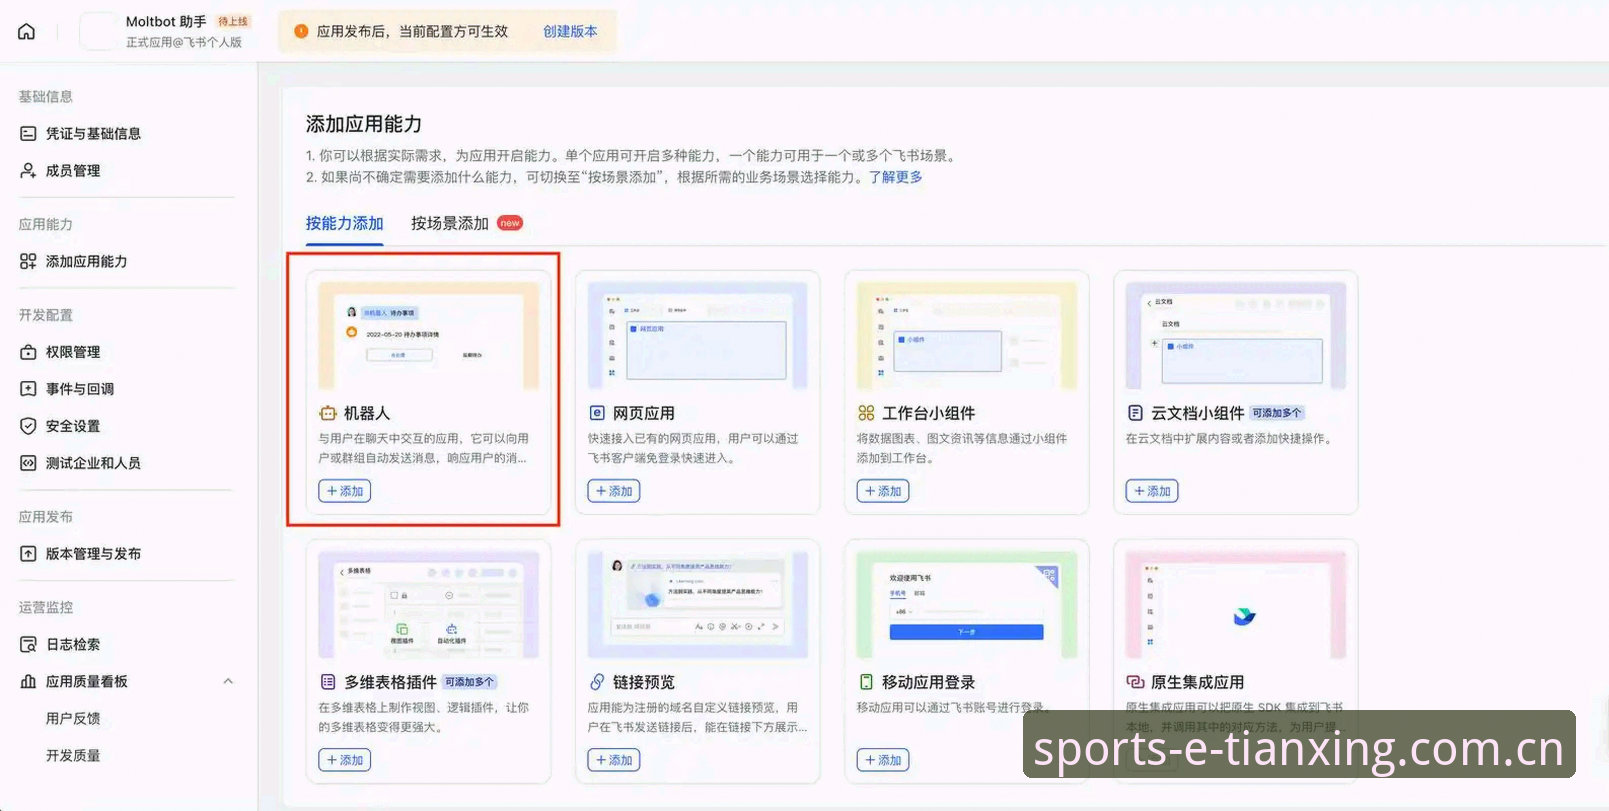The width and height of the screenshot is (1609, 811).
Task: Switch to 按能力添加 tab
Action: click(345, 223)
